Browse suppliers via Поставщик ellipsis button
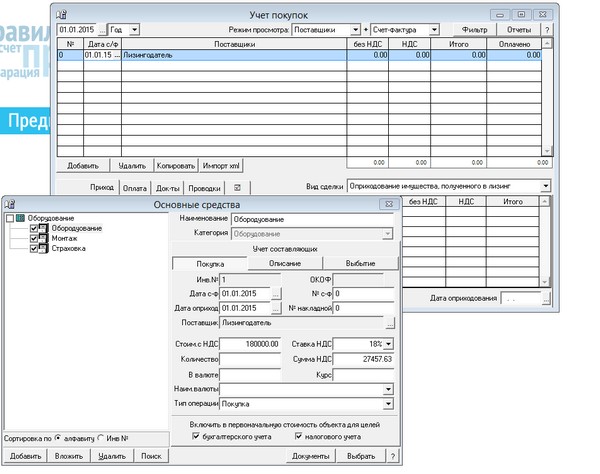Viewport: 600px width, 474px height. tap(390, 324)
